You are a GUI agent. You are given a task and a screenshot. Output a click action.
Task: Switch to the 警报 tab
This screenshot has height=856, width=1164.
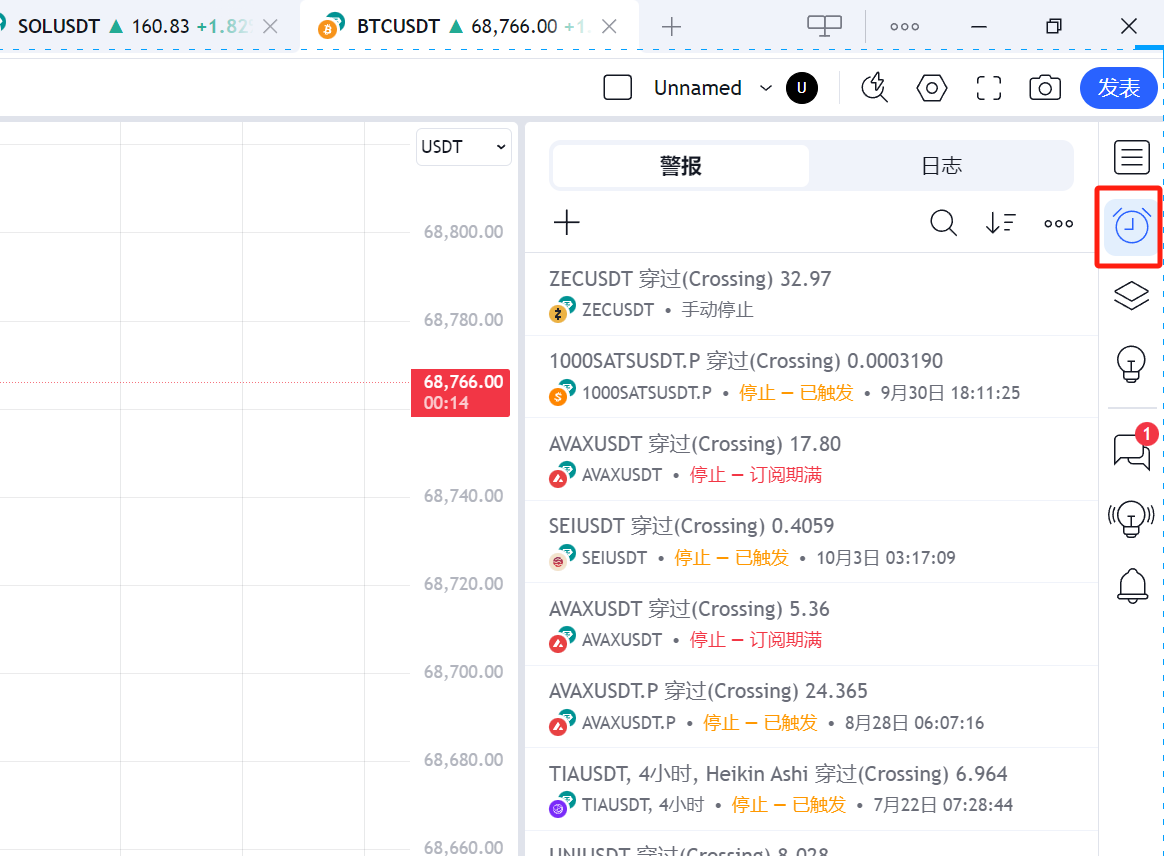(x=681, y=166)
